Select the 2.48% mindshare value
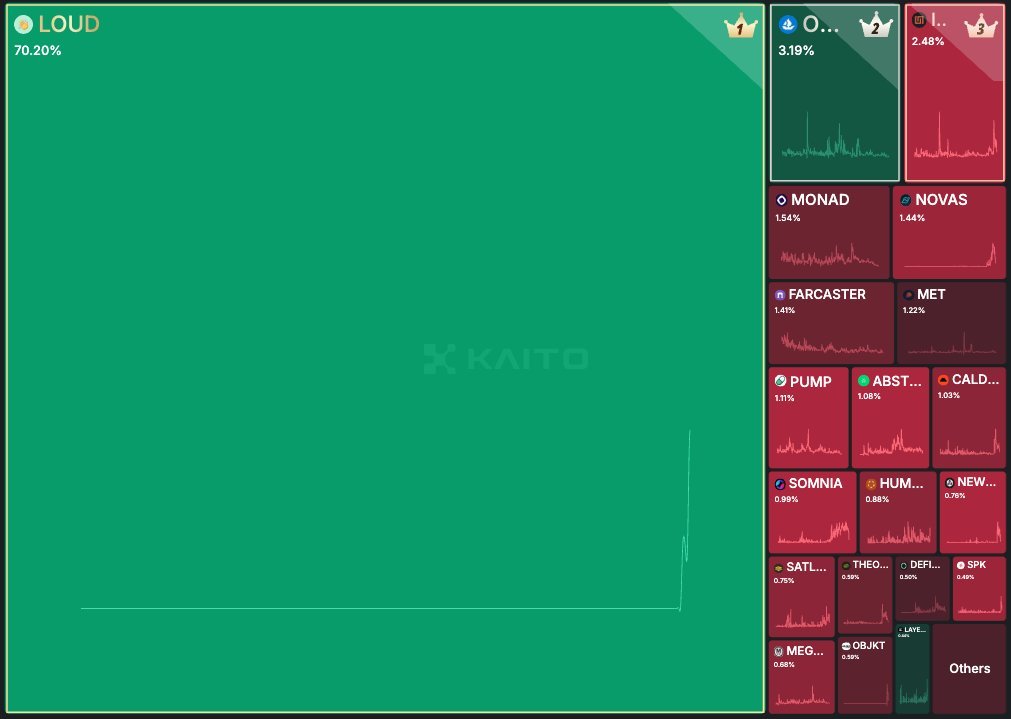The height and width of the screenshot is (719, 1011). [x=928, y=41]
